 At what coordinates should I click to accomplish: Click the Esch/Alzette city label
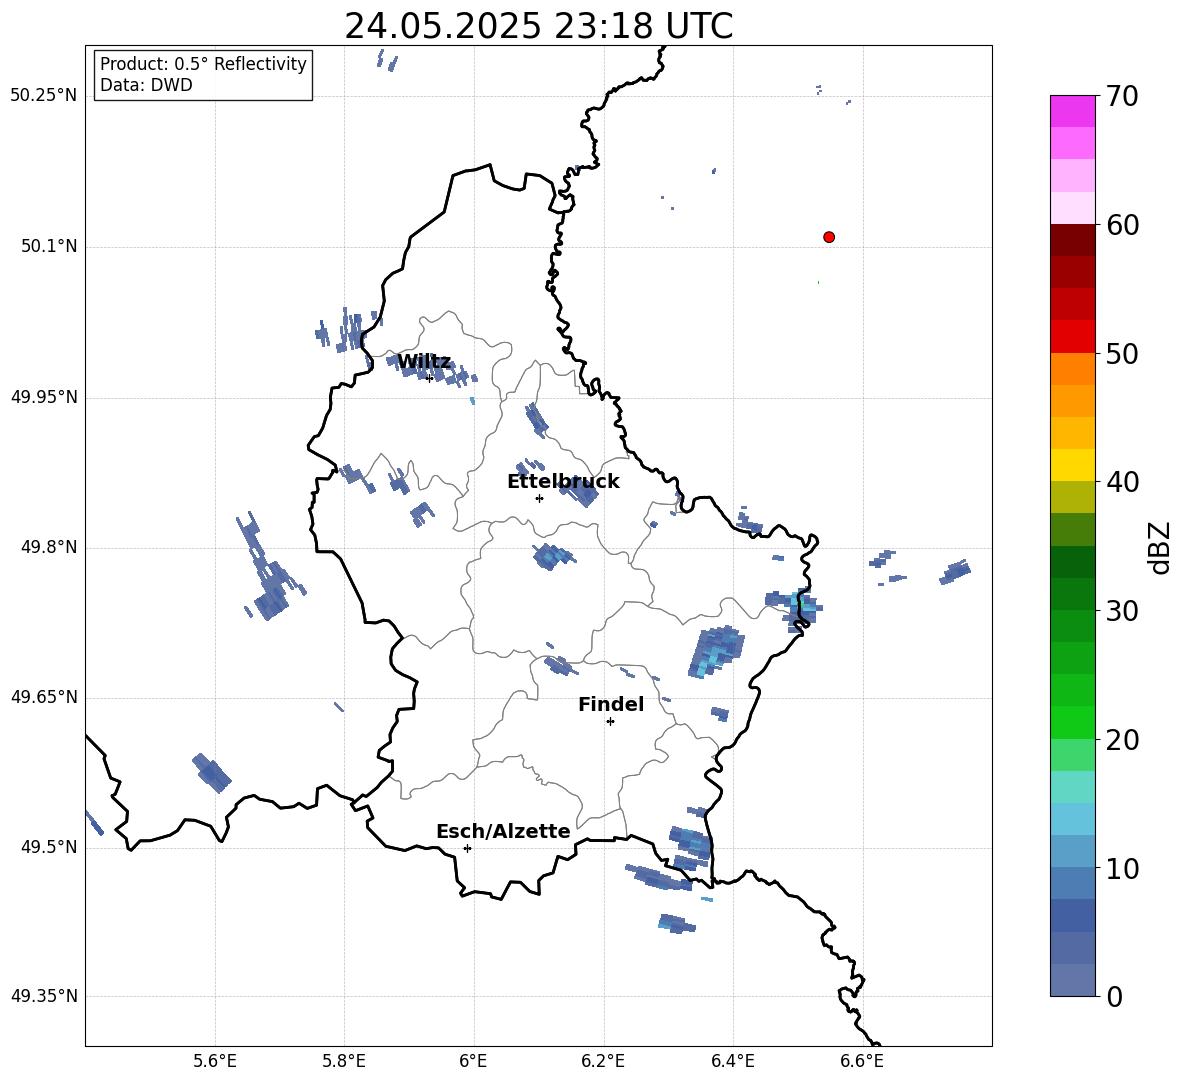click(503, 831)
